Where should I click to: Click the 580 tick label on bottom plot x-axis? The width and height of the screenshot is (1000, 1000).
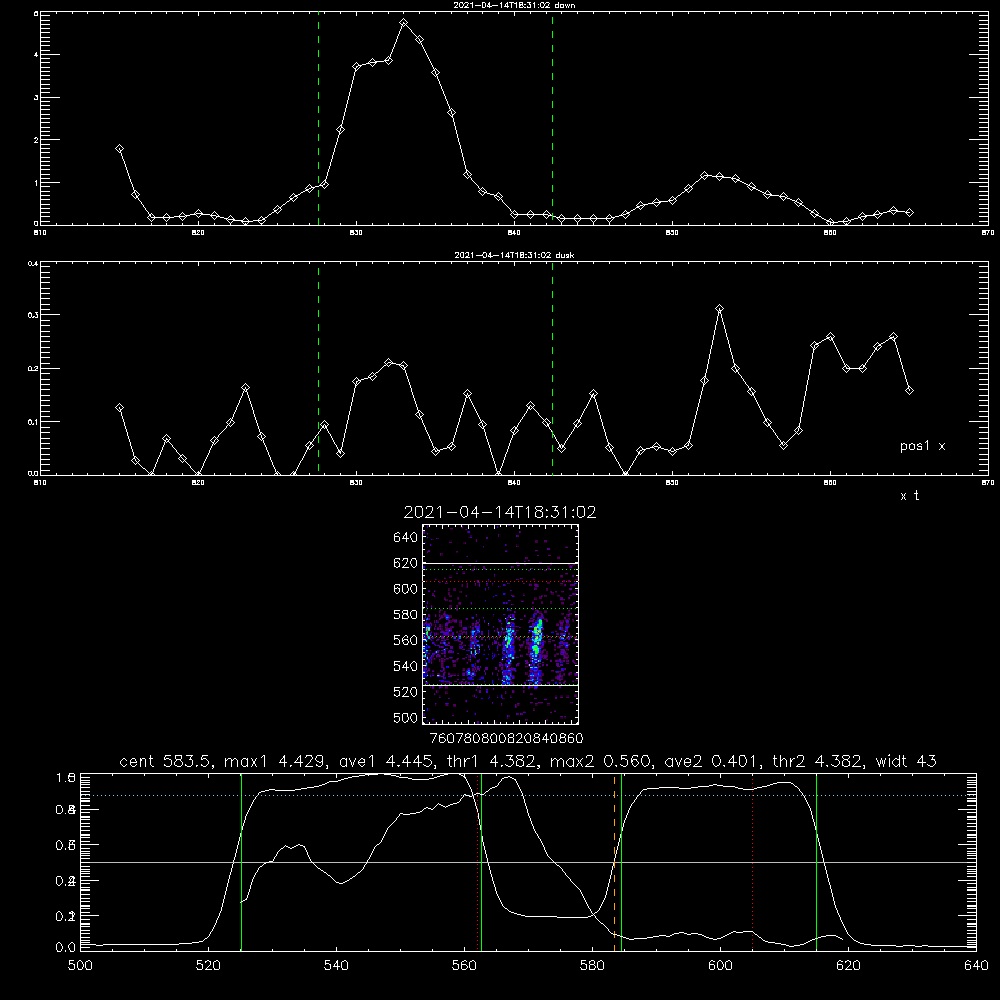pyautogui.click(x=592, y=966)
